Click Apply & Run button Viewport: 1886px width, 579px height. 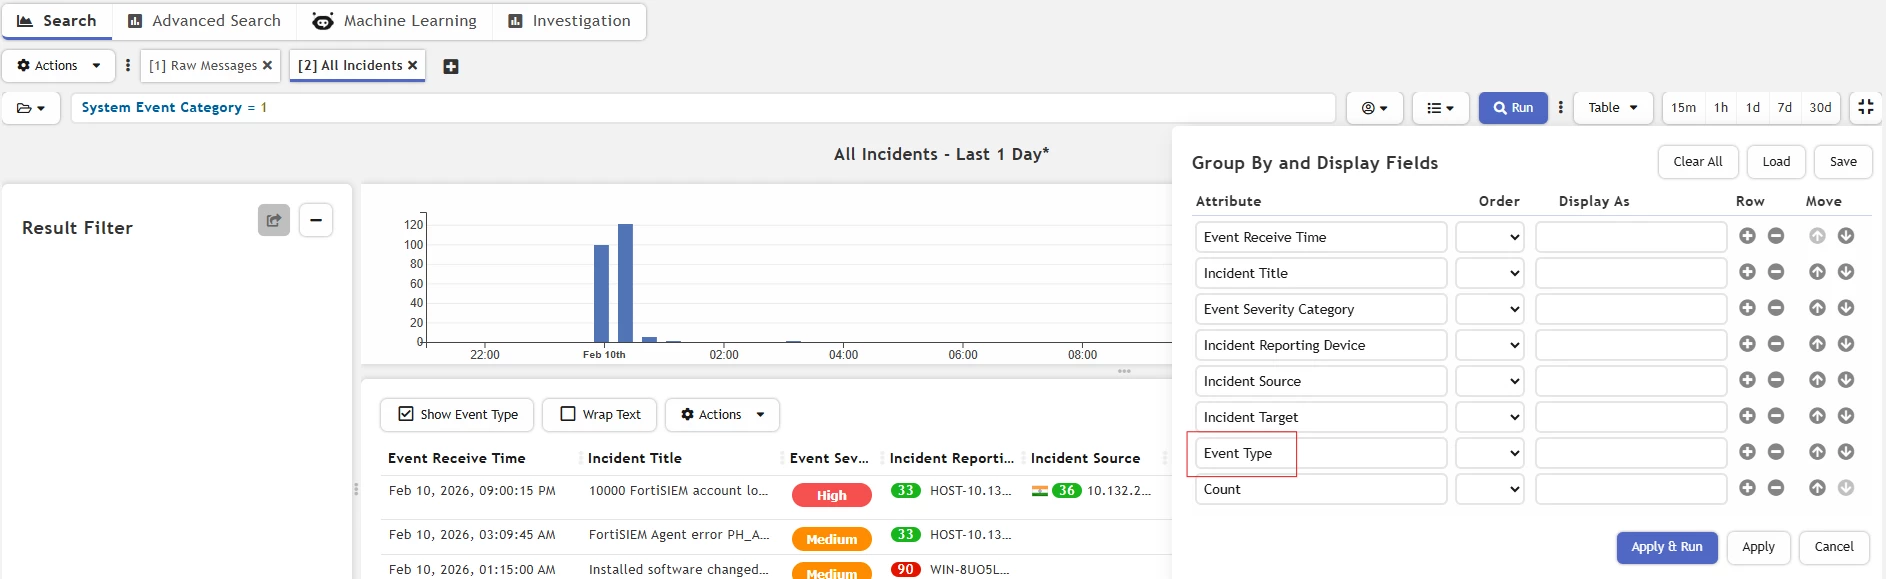pyautogui.click(x=1667, y=547)
